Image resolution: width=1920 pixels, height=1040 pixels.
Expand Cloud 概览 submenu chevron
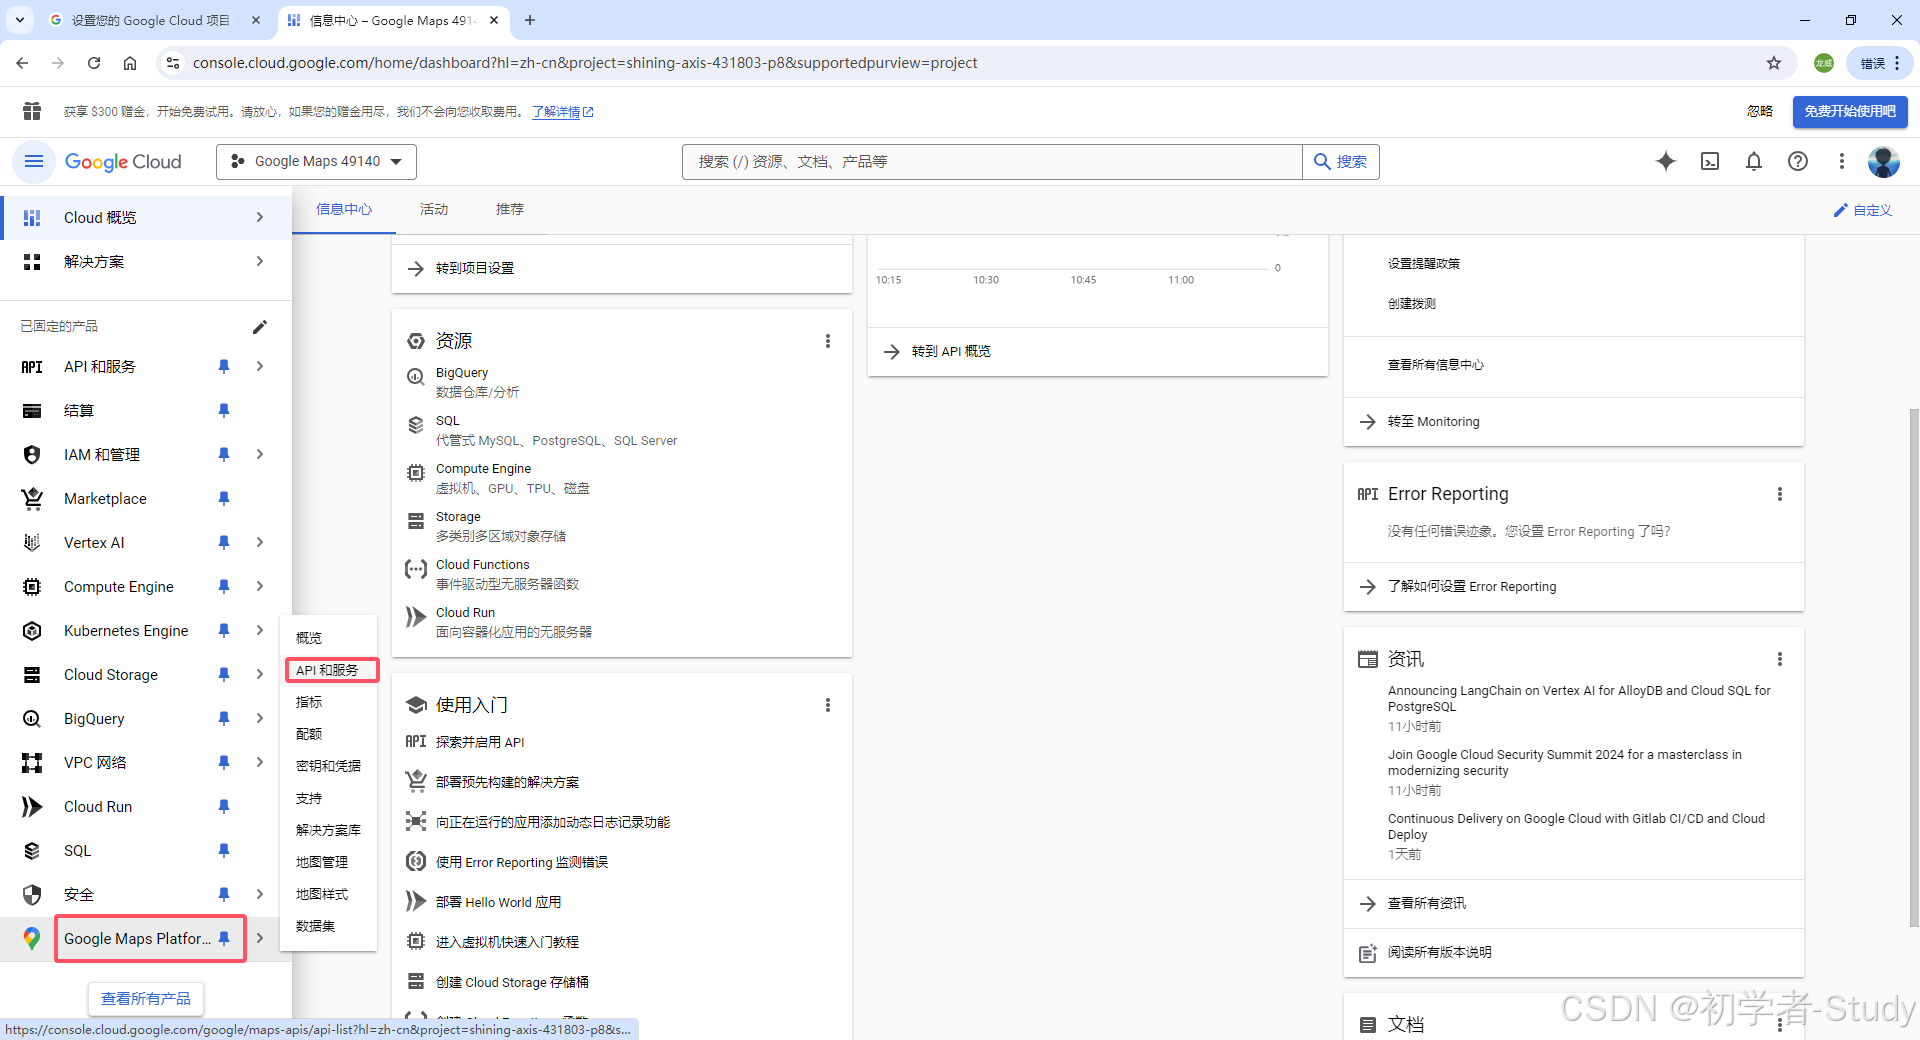pyautogui.click(x=260, y=217)
